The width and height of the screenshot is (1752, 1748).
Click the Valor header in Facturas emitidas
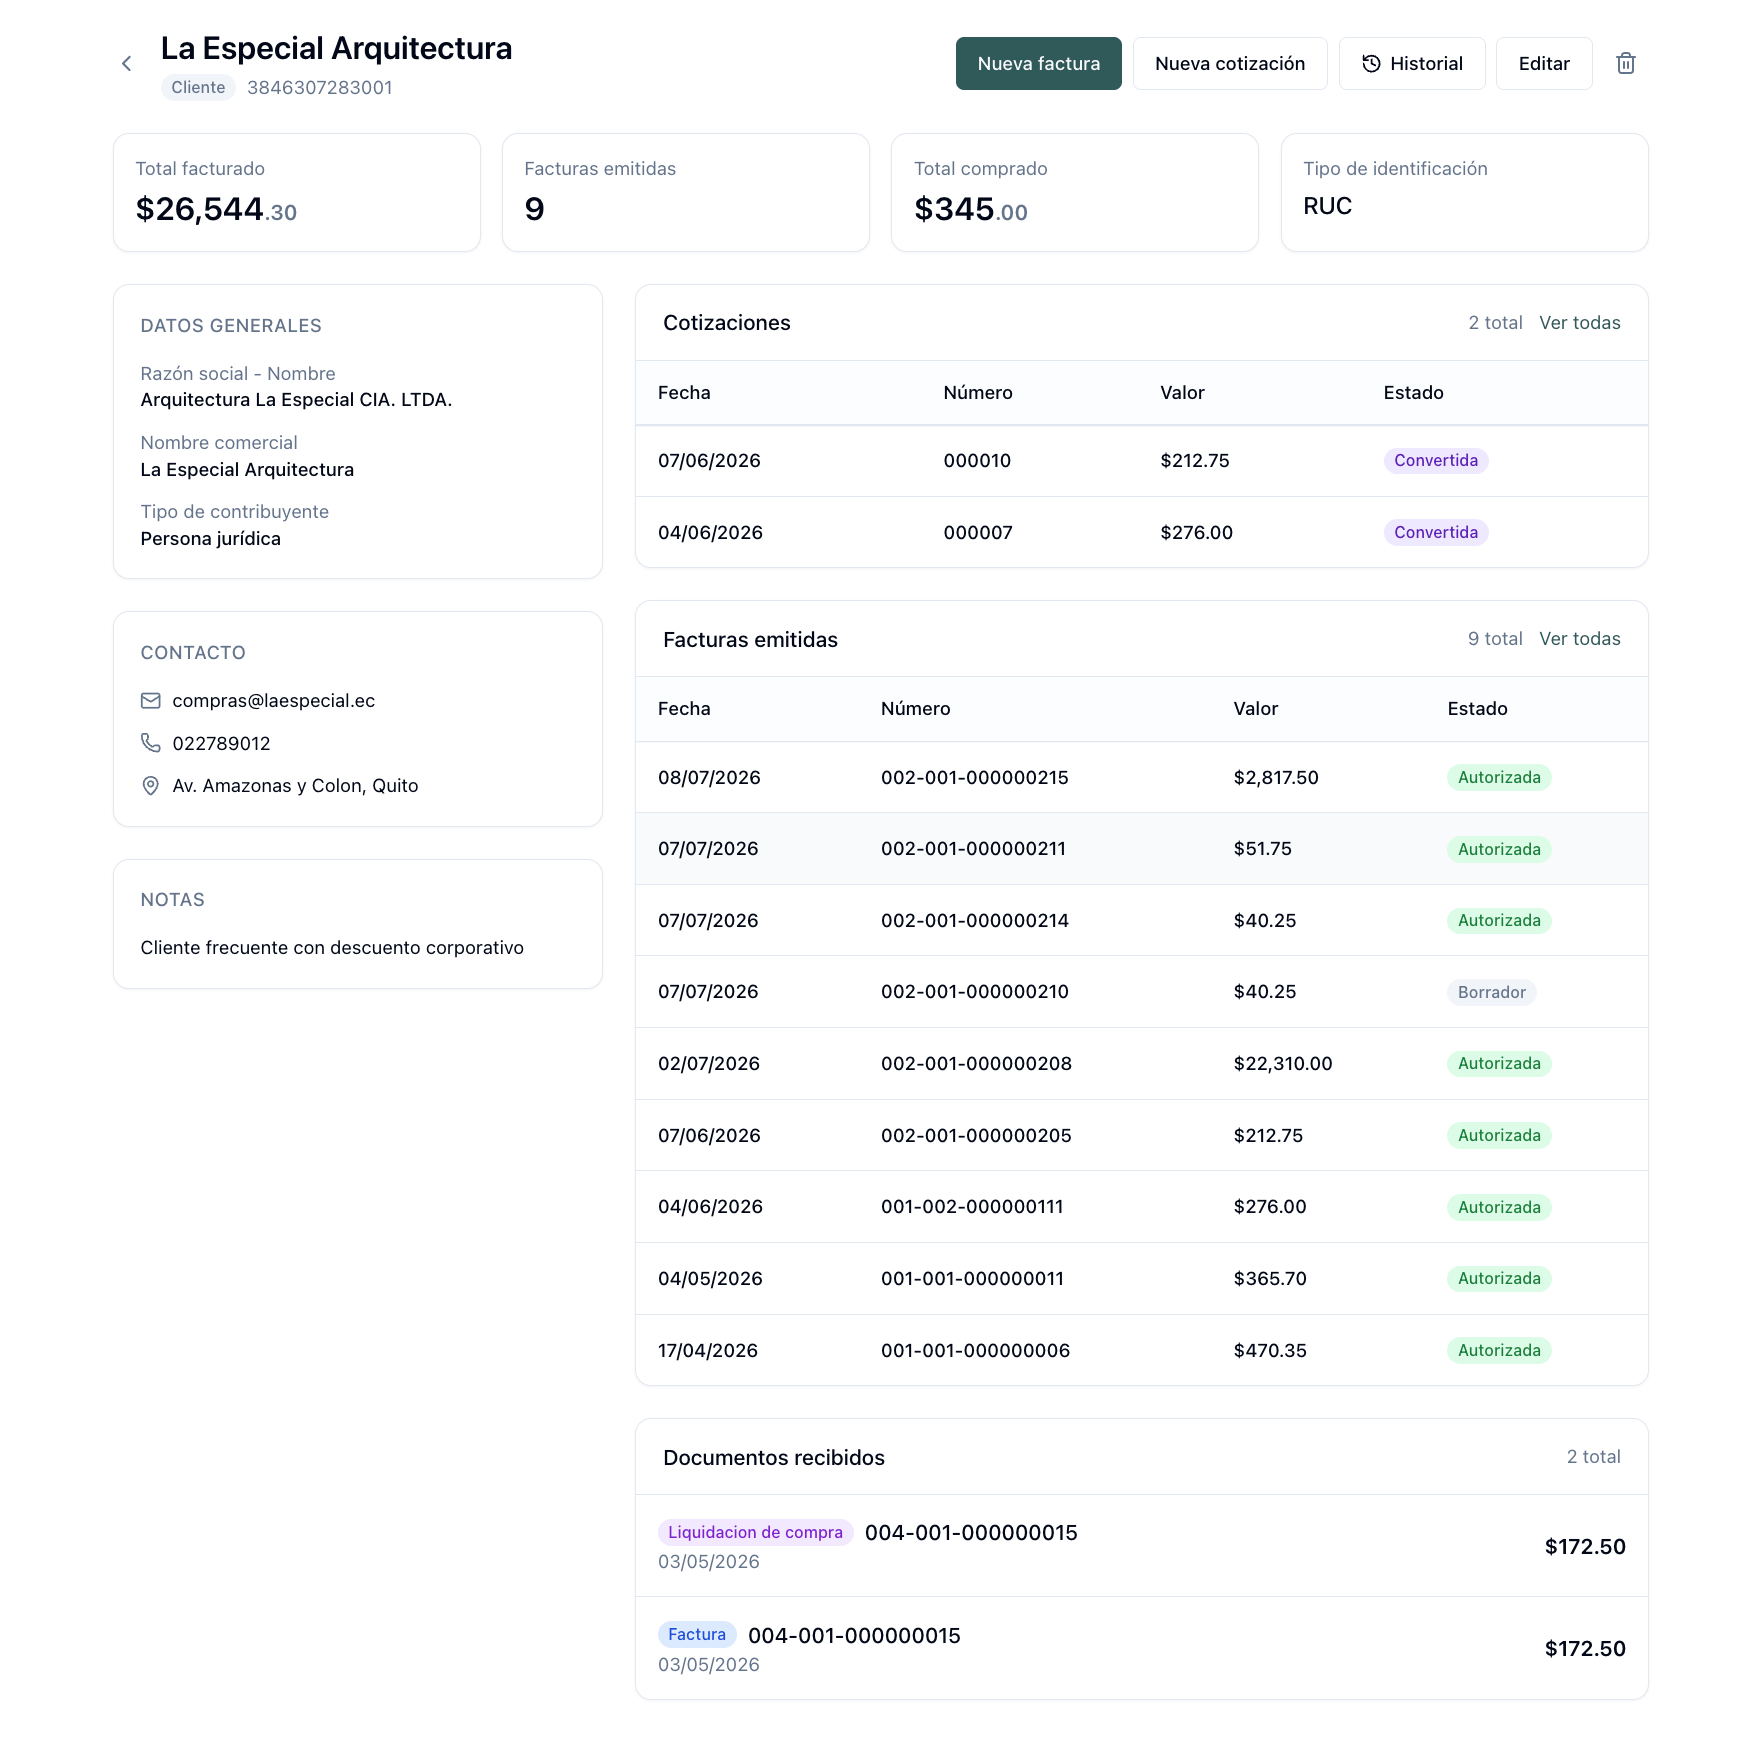(1256, 709)
